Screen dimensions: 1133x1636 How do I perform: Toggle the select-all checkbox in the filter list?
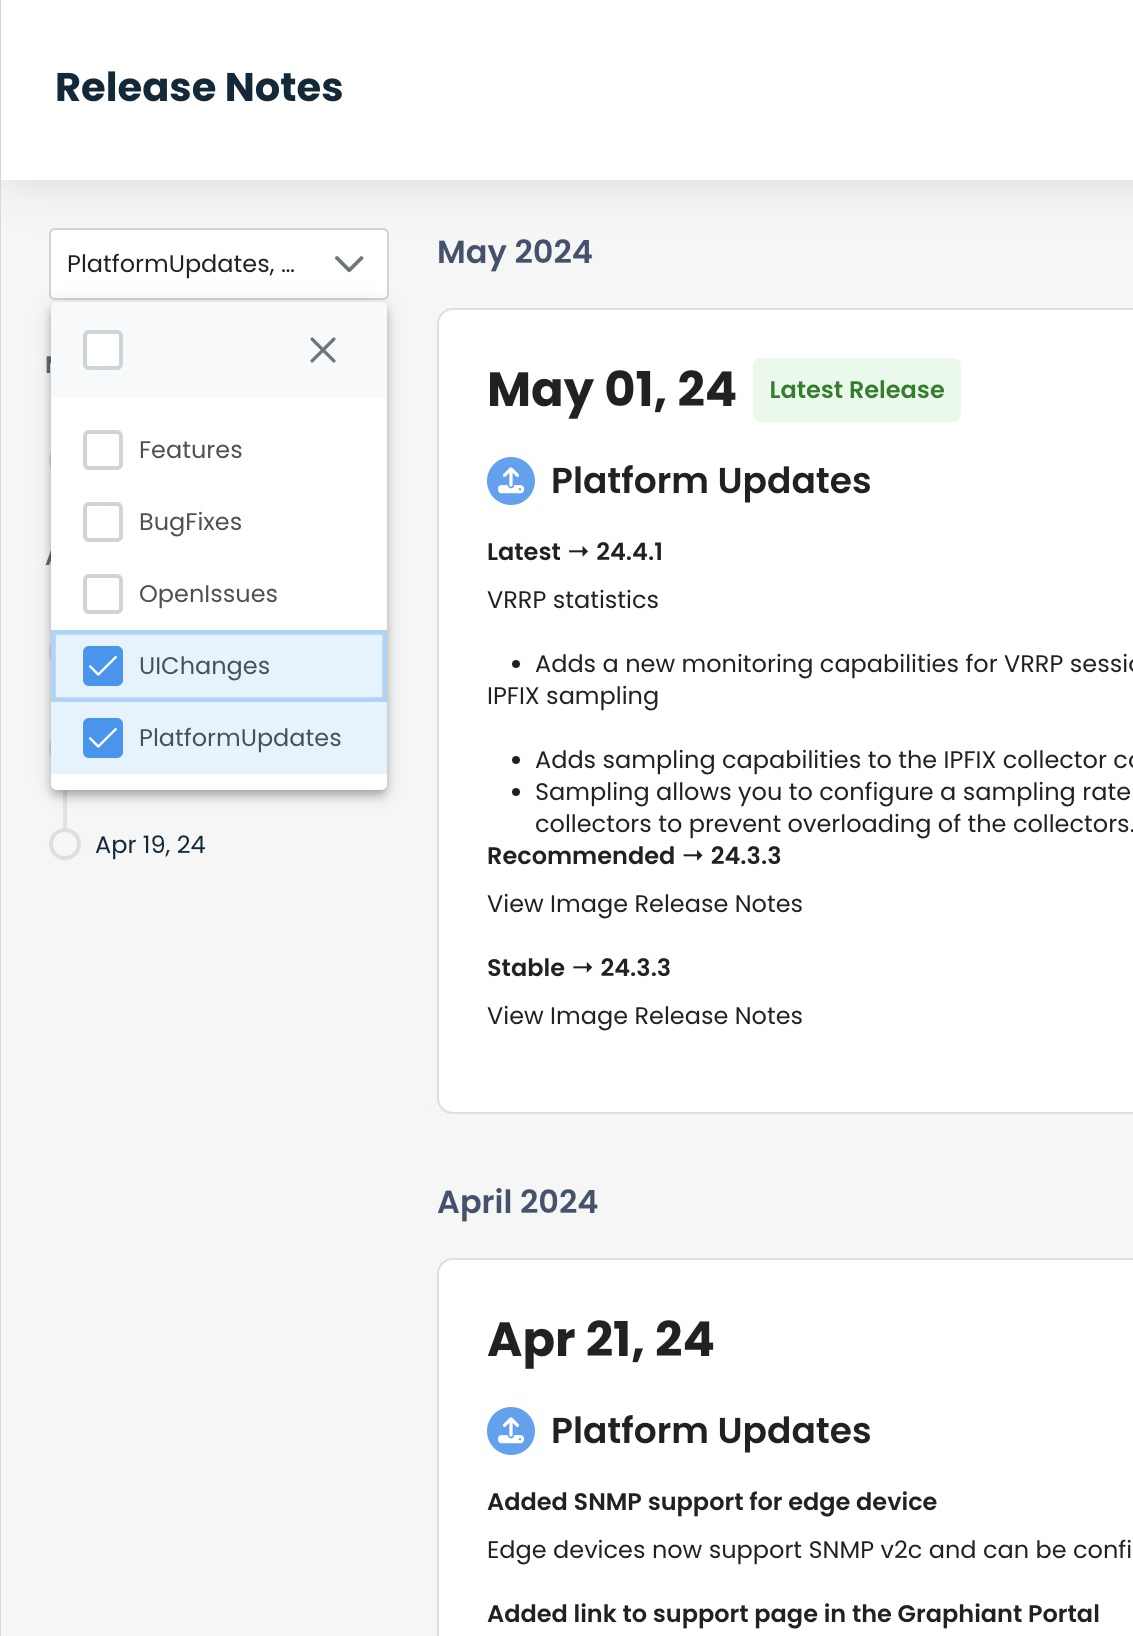coord(103,350)
